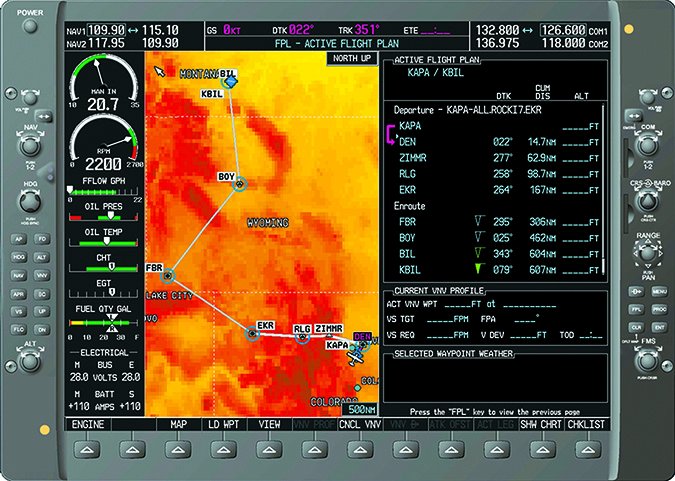
Task: Click the UP key on the autopilot panel
Action: coord(42,312)
